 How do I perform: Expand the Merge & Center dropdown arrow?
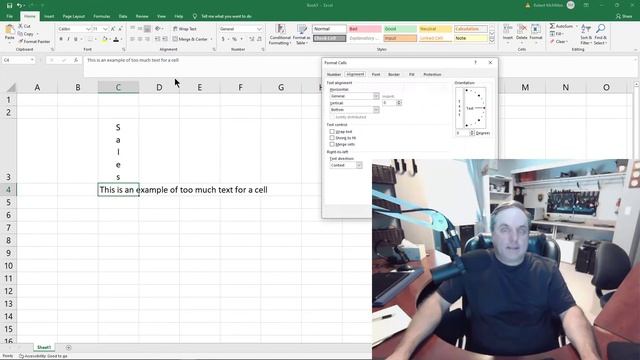click(x=211, y=39)
